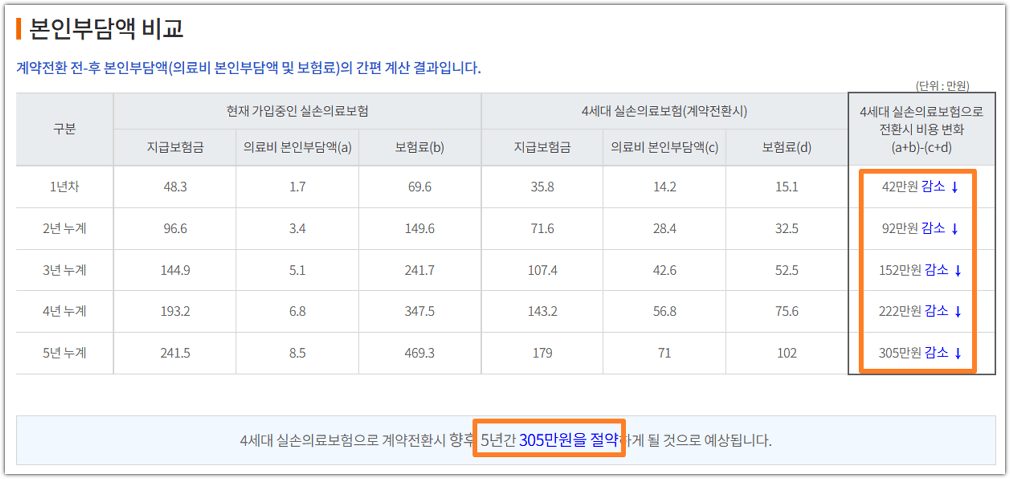Click the '4세대 실손의료보험(계약전환시)' header
Screen dimensions: 1010x479
click(x=664, y=111)
